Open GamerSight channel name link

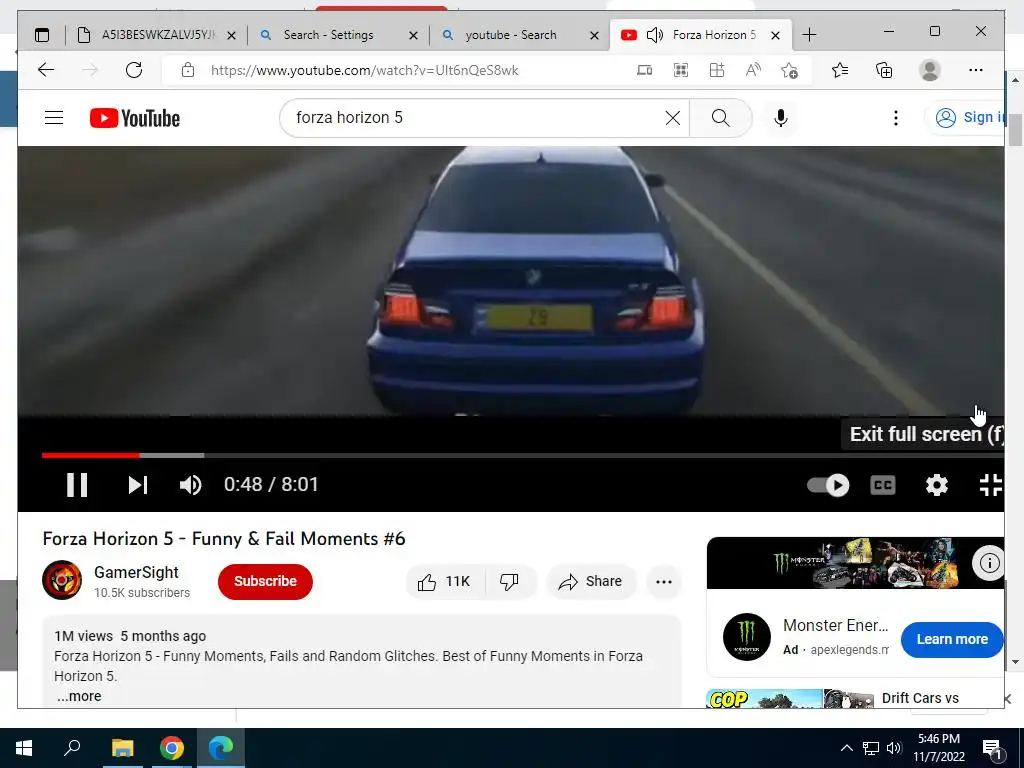point(136,572)
